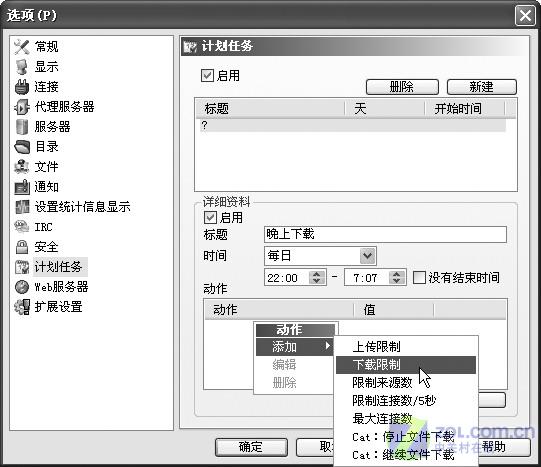This screenshot has width=541, height=467.
Task: Choose 最大连接数 from the submenu
Action: click(x=406, y=419)
